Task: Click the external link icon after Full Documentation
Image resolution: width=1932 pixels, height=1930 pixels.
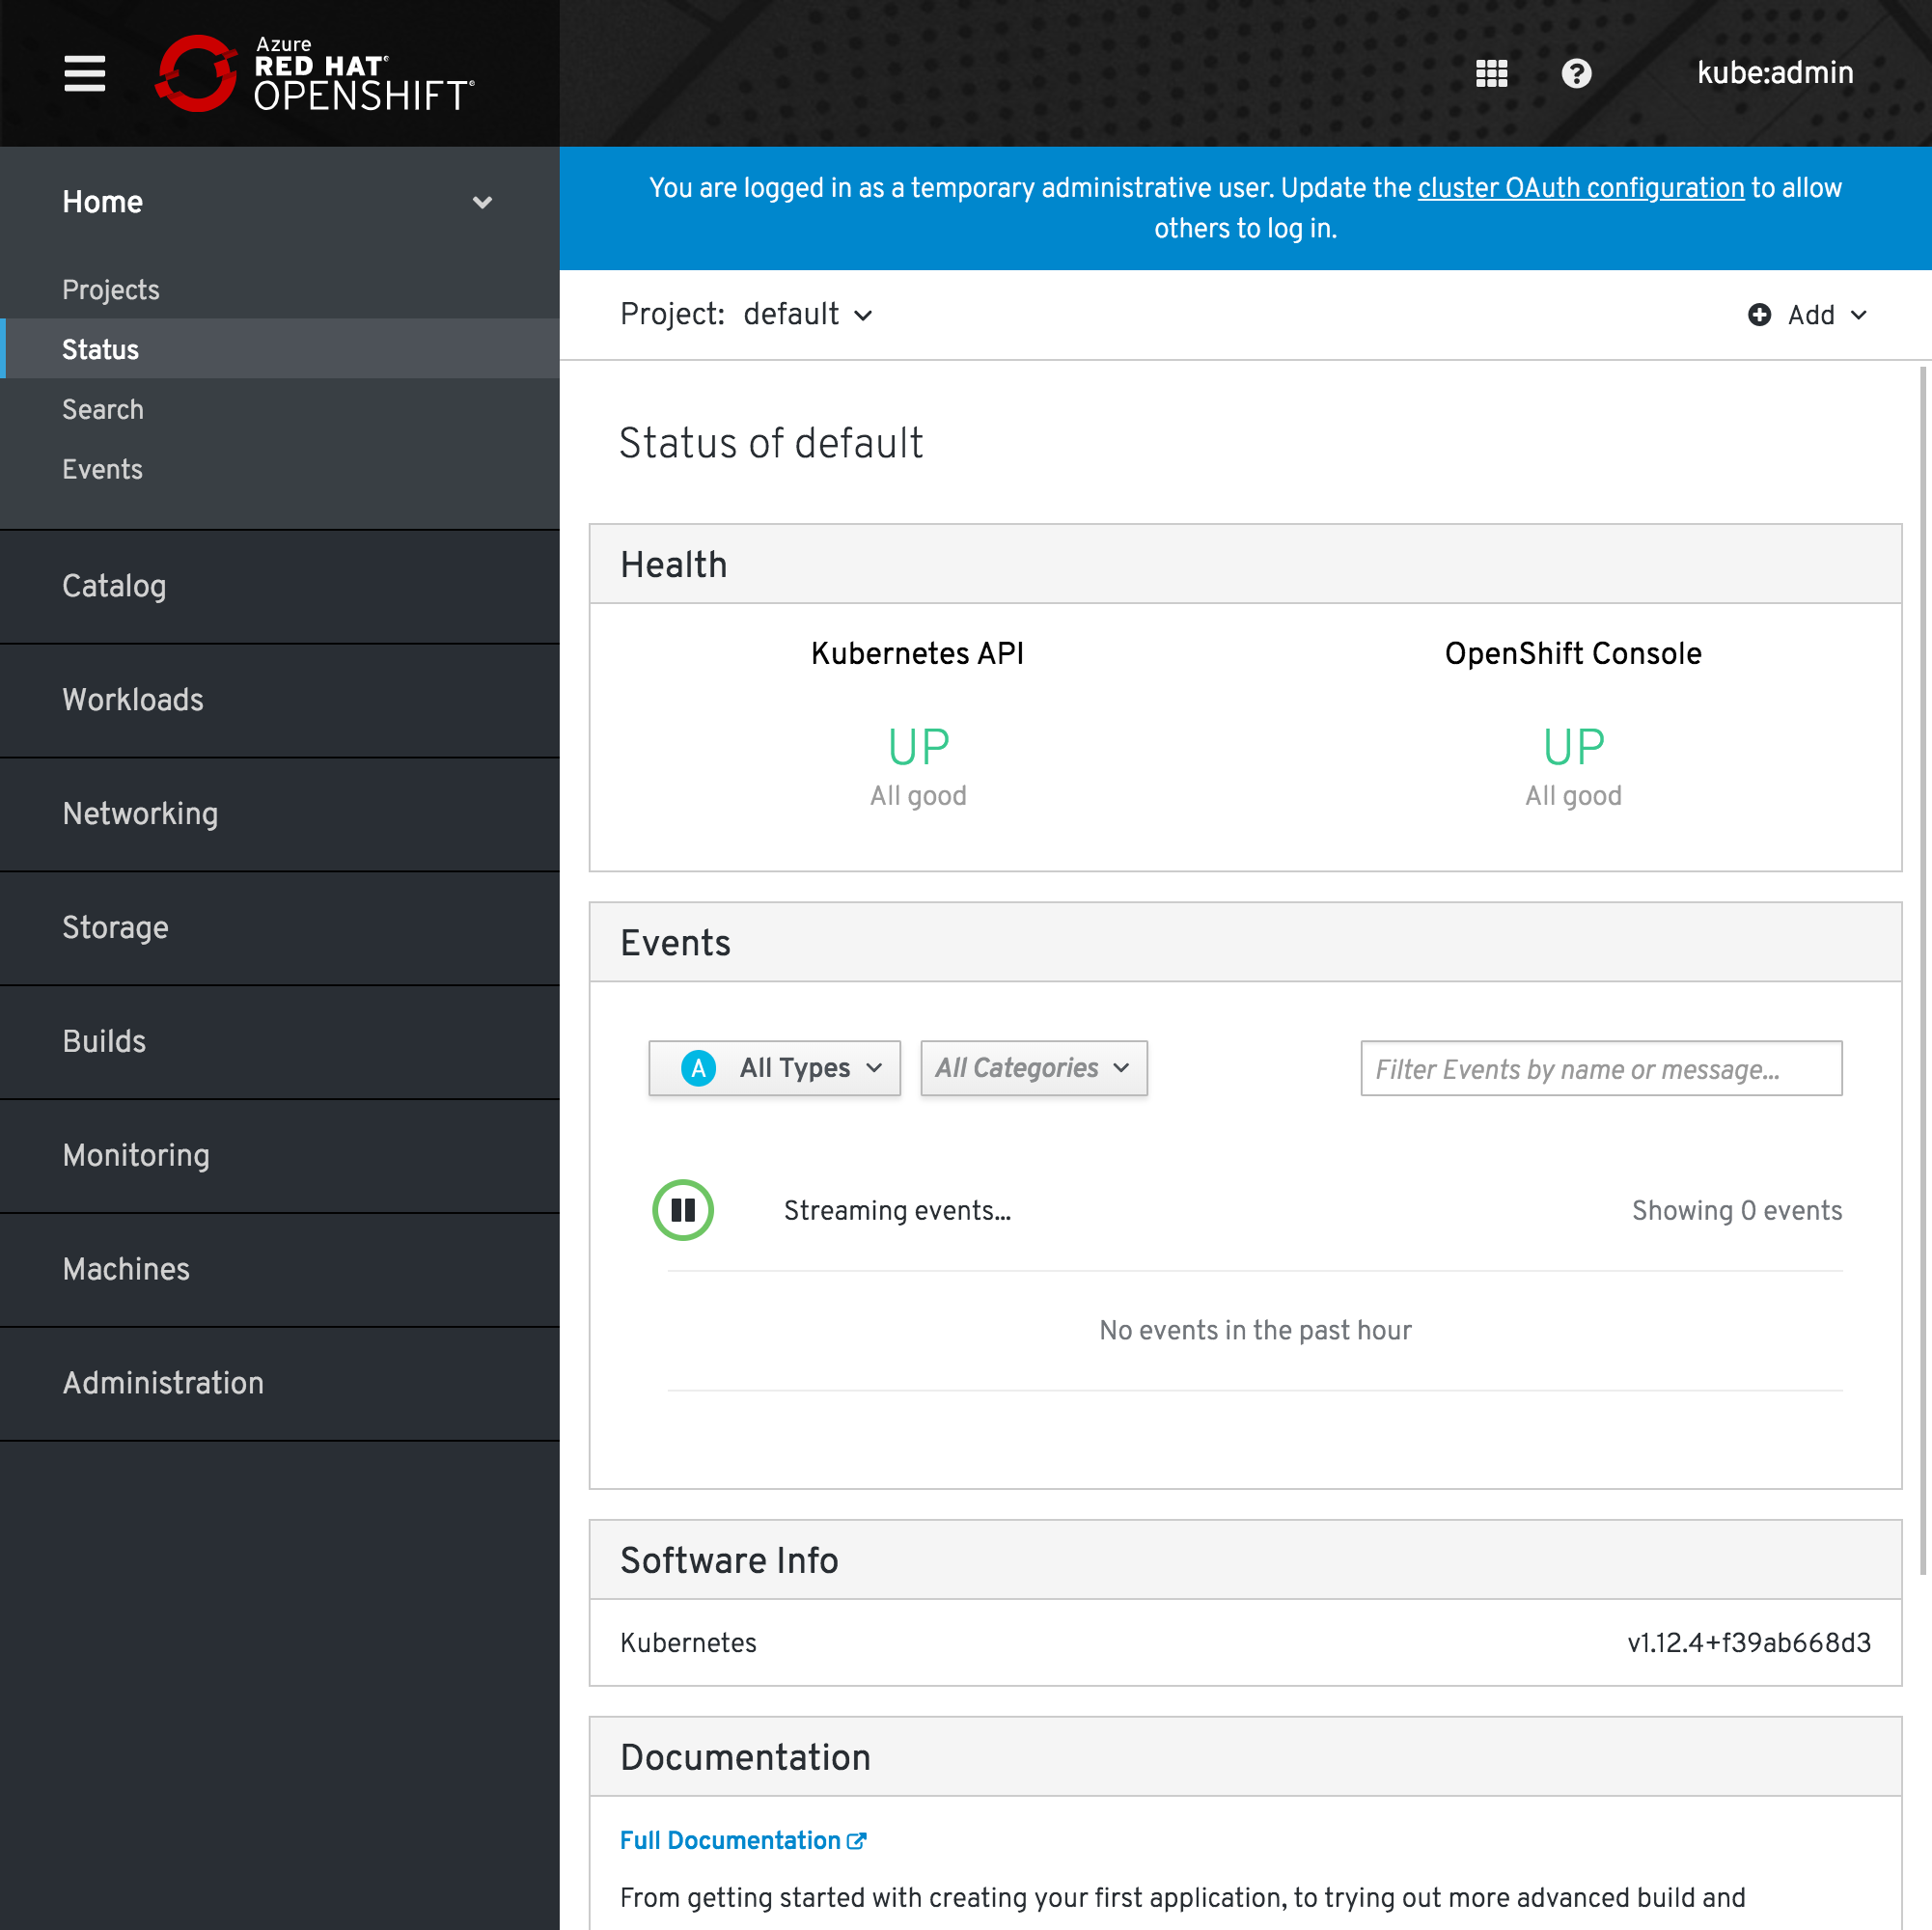Action: click(x=856, y=1841)
